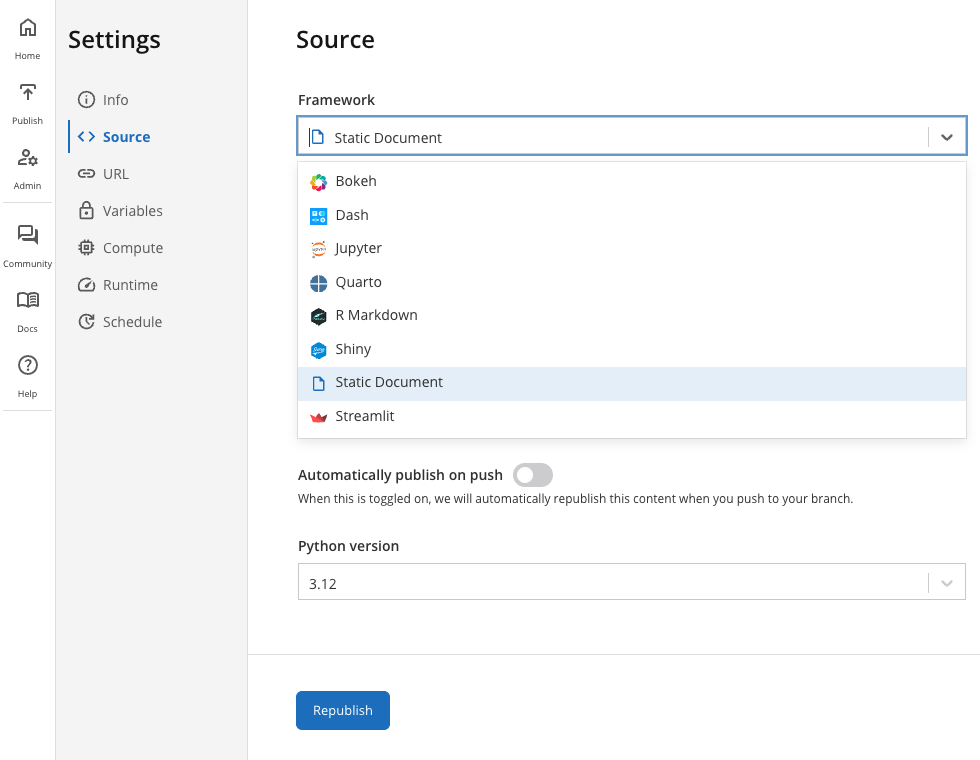Open the Publish page icon
This screenshot has width=980, height=760.
coord(28,94)
